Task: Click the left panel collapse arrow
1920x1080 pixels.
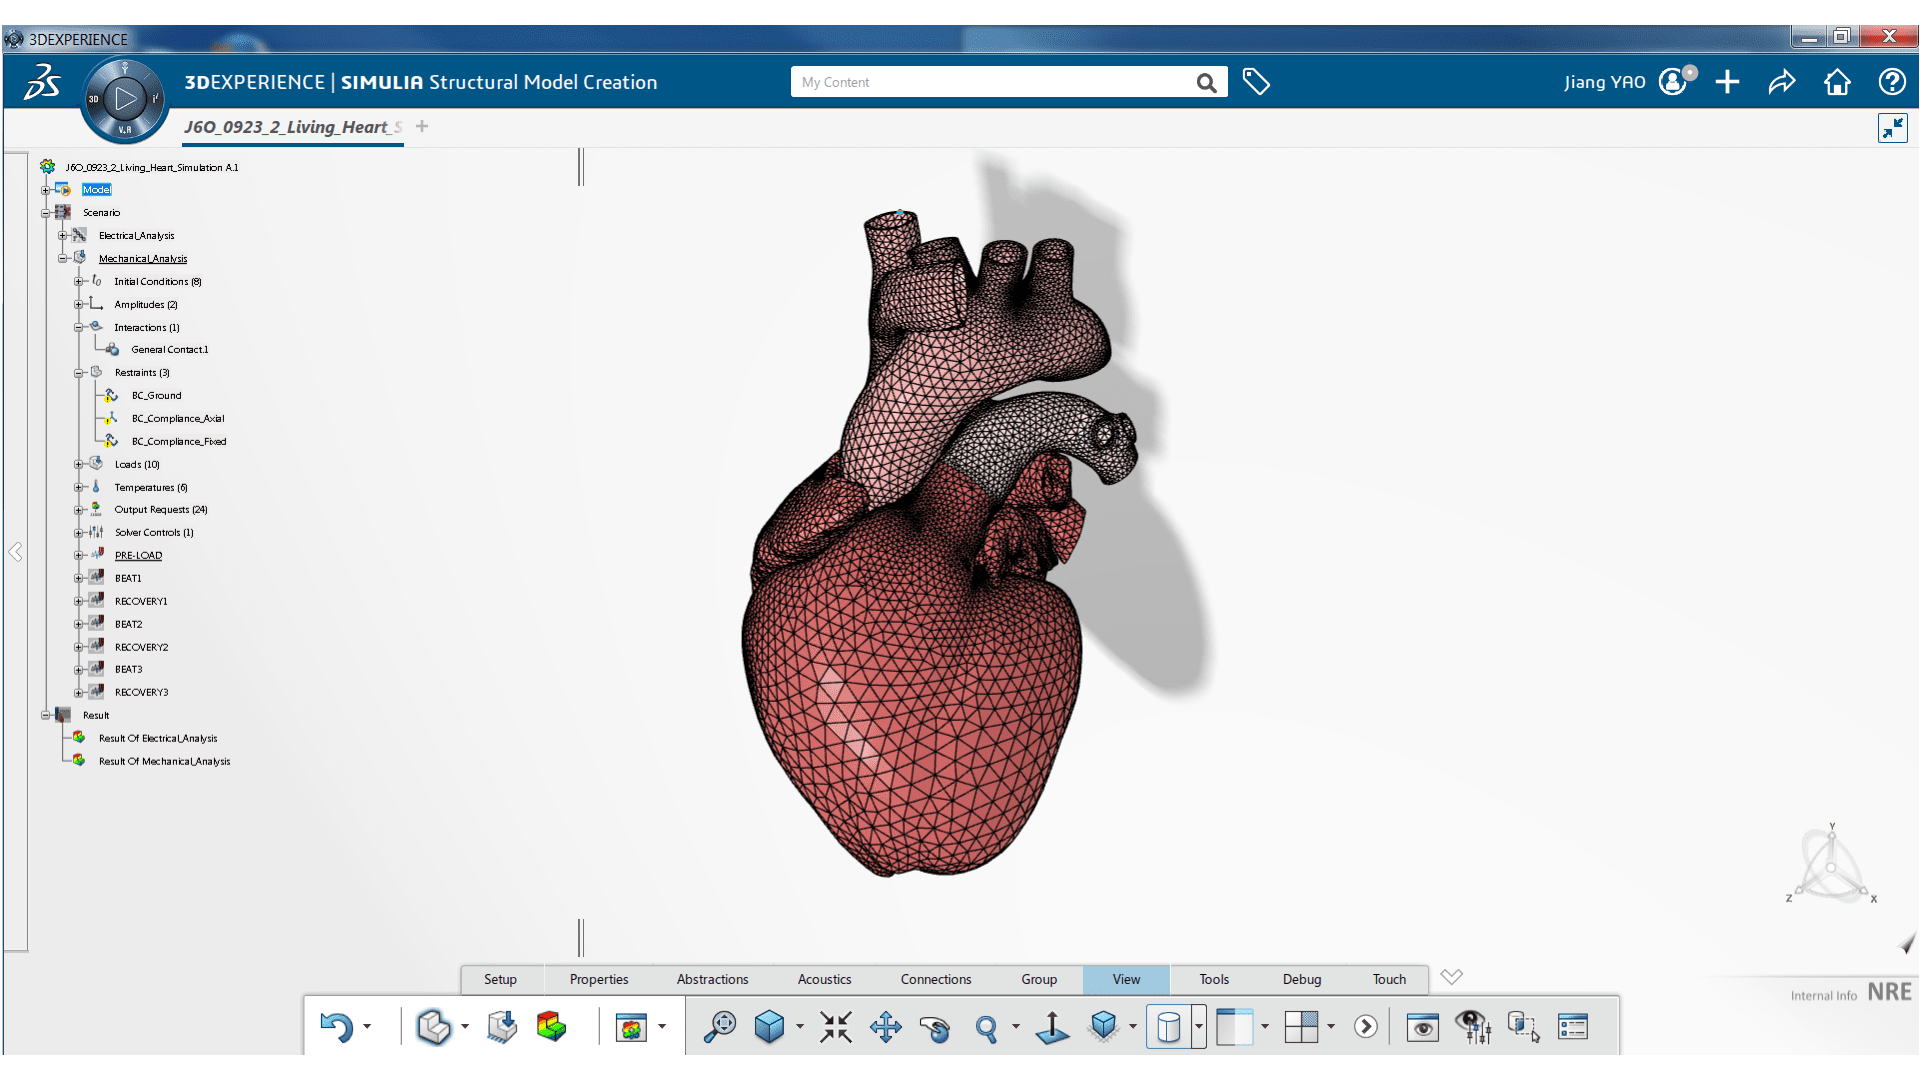Action: (15, 552)
